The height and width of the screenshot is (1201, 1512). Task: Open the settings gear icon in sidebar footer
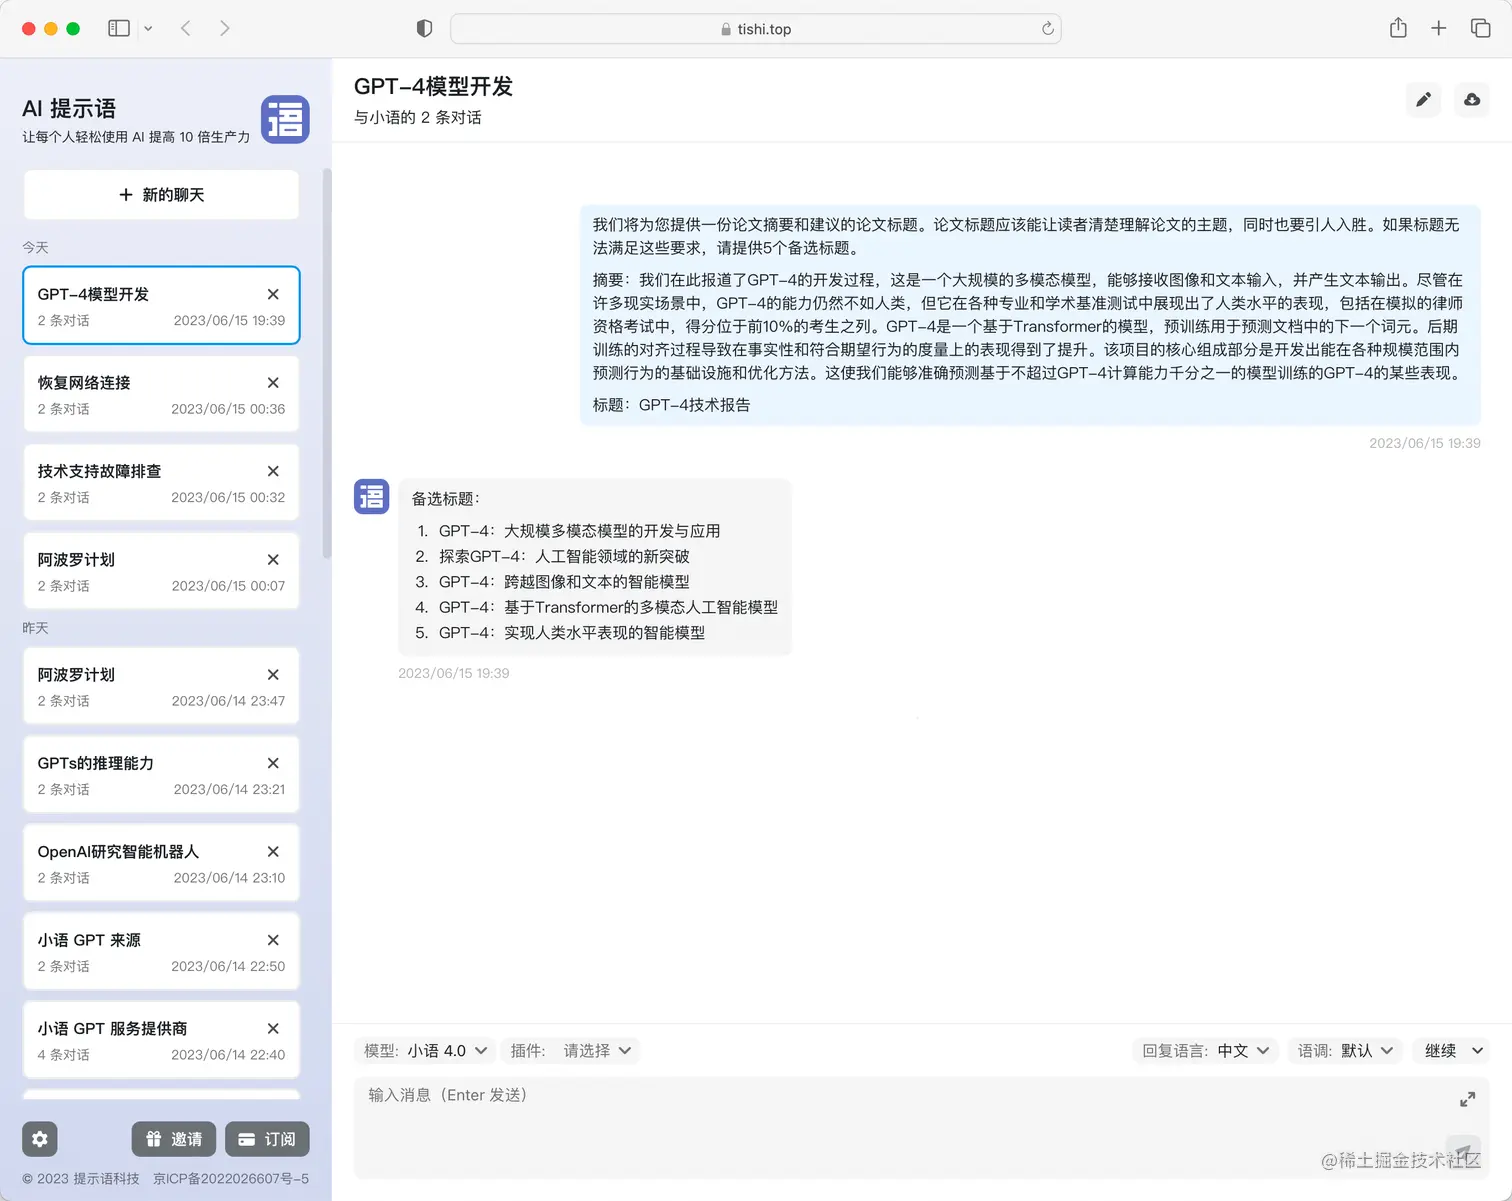click(40, 1139)
